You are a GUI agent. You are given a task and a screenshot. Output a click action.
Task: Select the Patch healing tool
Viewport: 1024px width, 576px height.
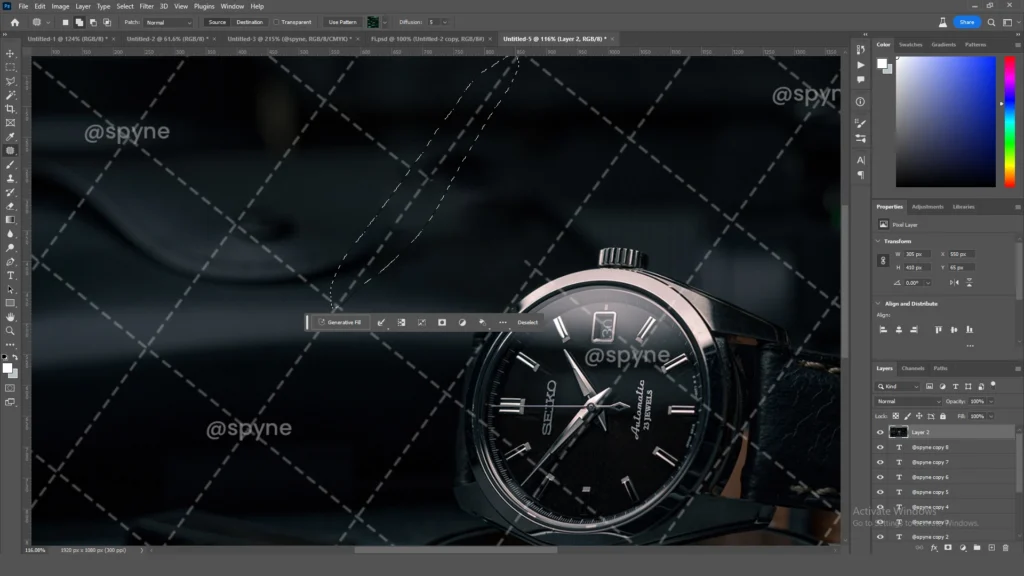pyautogui.click(x=10, y=151)
